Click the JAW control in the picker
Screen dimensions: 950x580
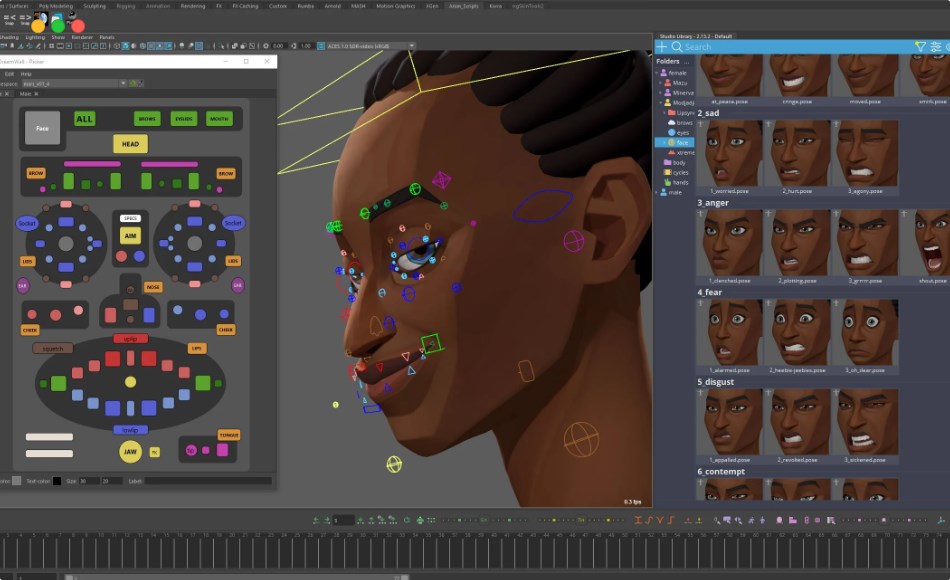pos(130,451)
